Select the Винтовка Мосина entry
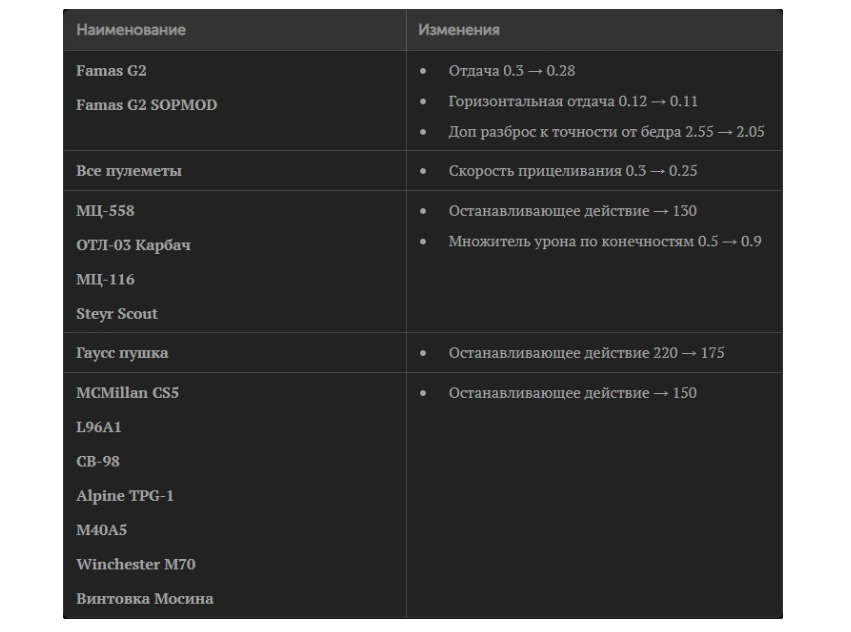The height and width of the screenshot is (632, 851). (x=144, y=599)
